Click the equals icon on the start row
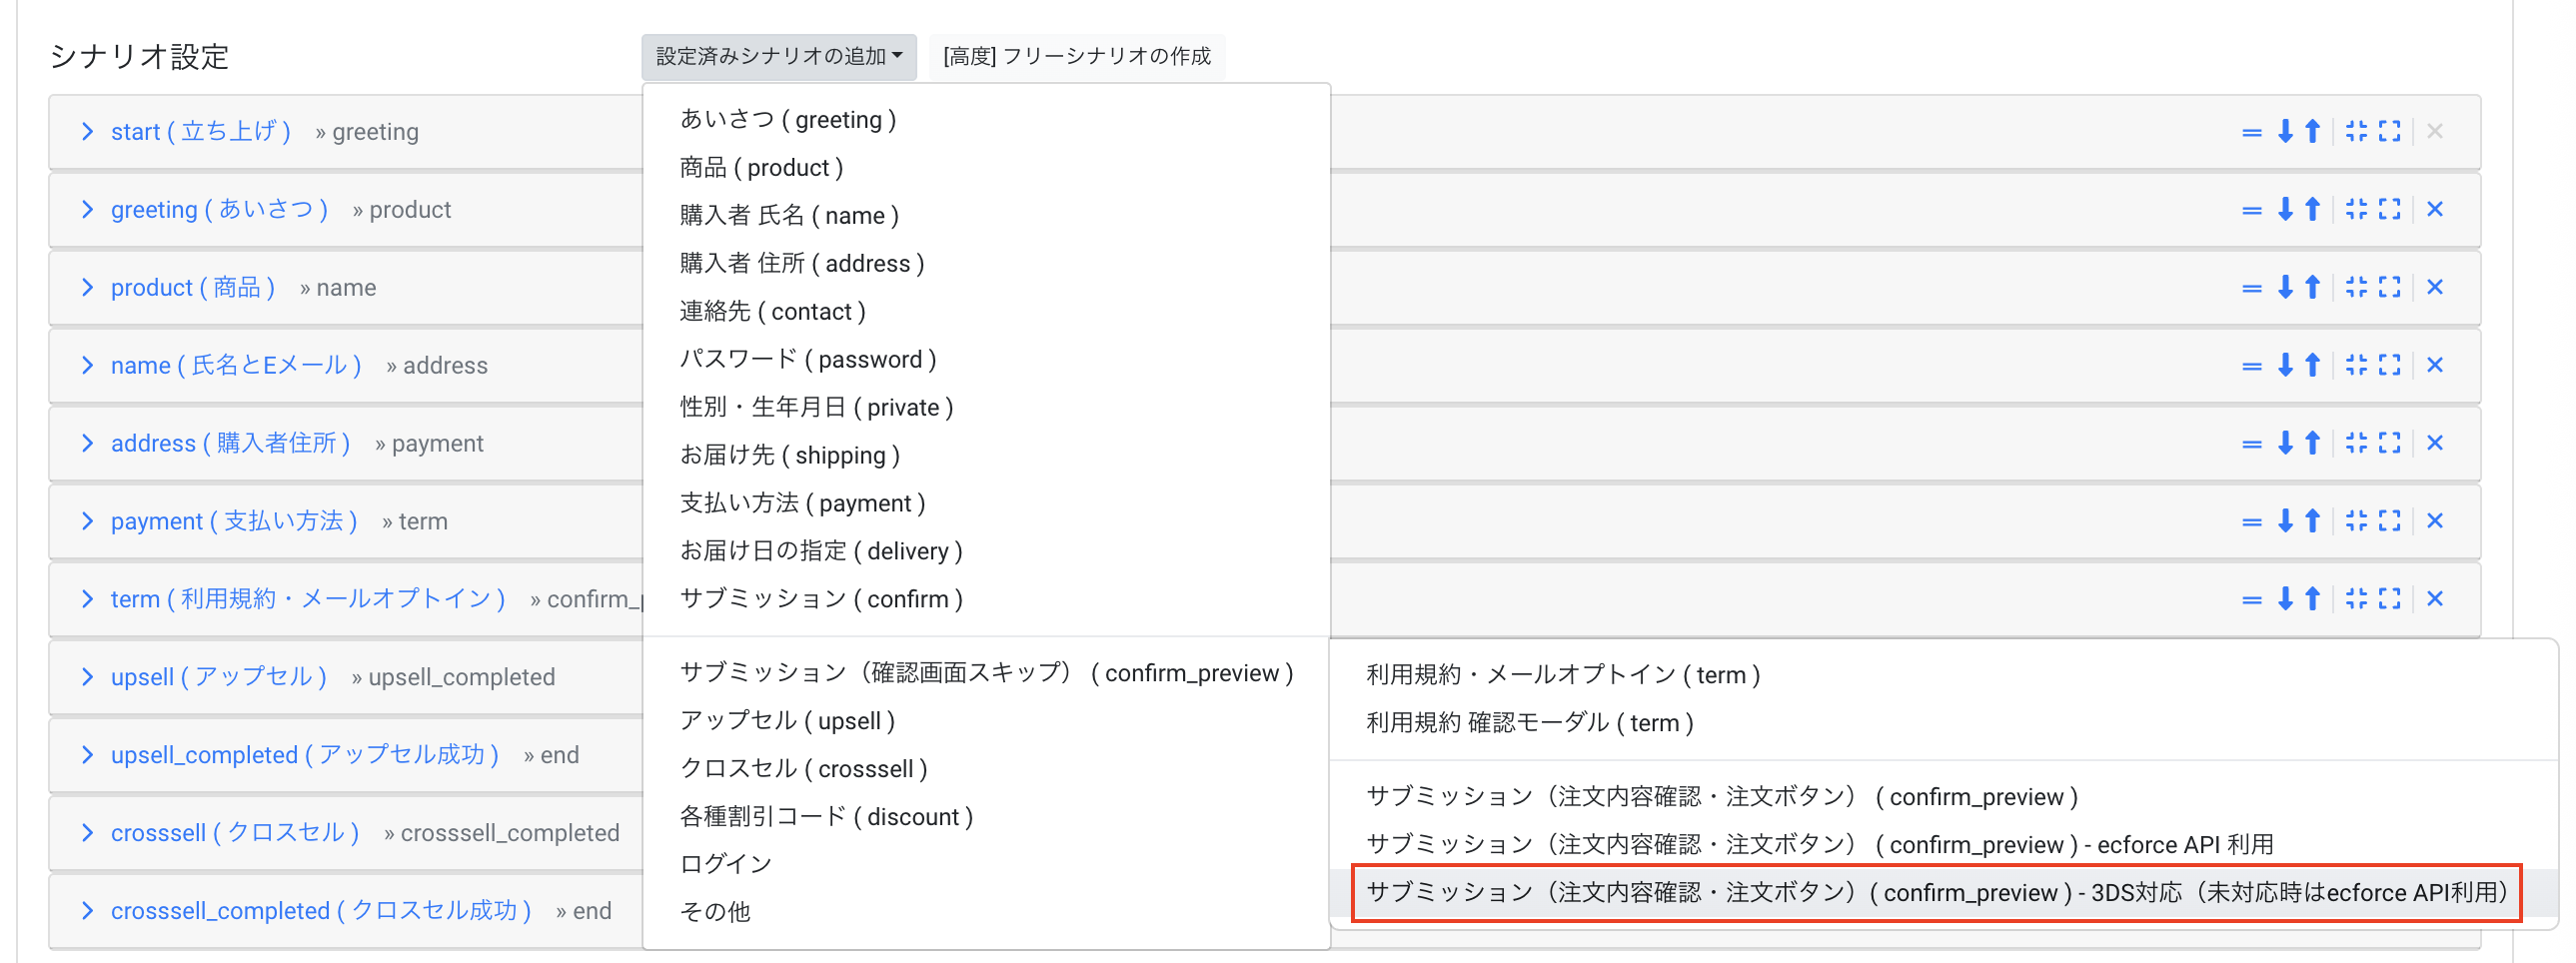Screen dimensions: 2576x963 pos(2251,131)
